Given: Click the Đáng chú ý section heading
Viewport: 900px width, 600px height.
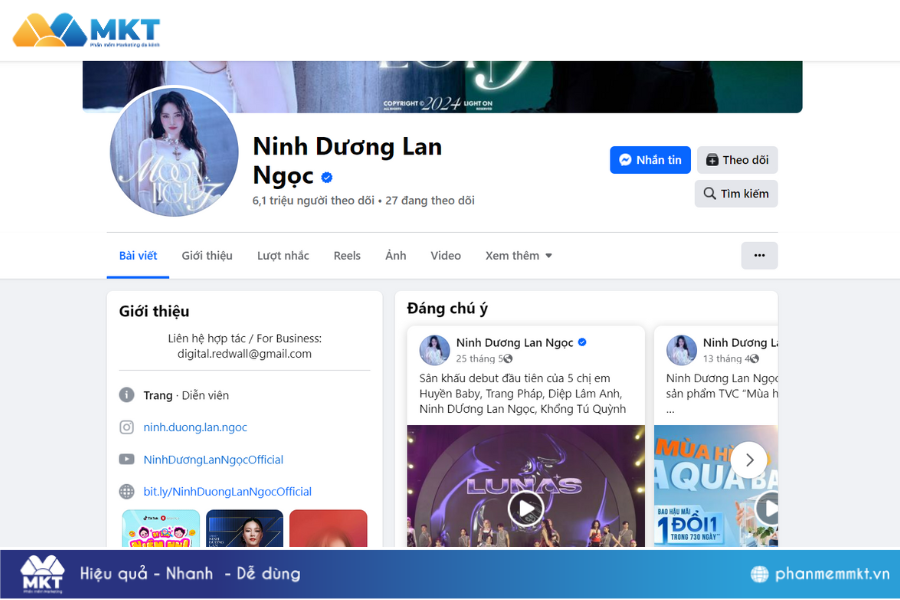Looking at the screenshot, I should 447,308.
